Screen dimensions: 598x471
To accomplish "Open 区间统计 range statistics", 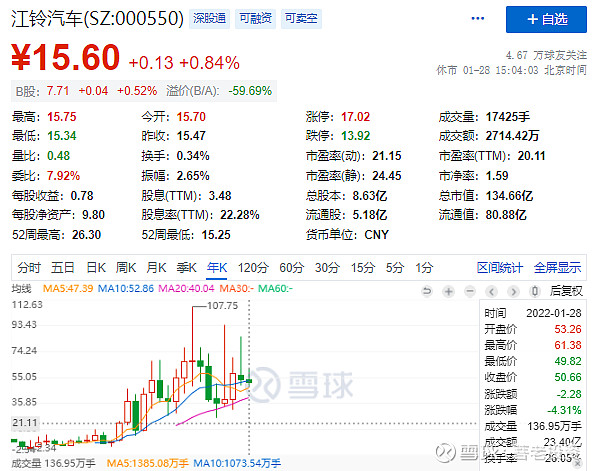I will 500,268.
